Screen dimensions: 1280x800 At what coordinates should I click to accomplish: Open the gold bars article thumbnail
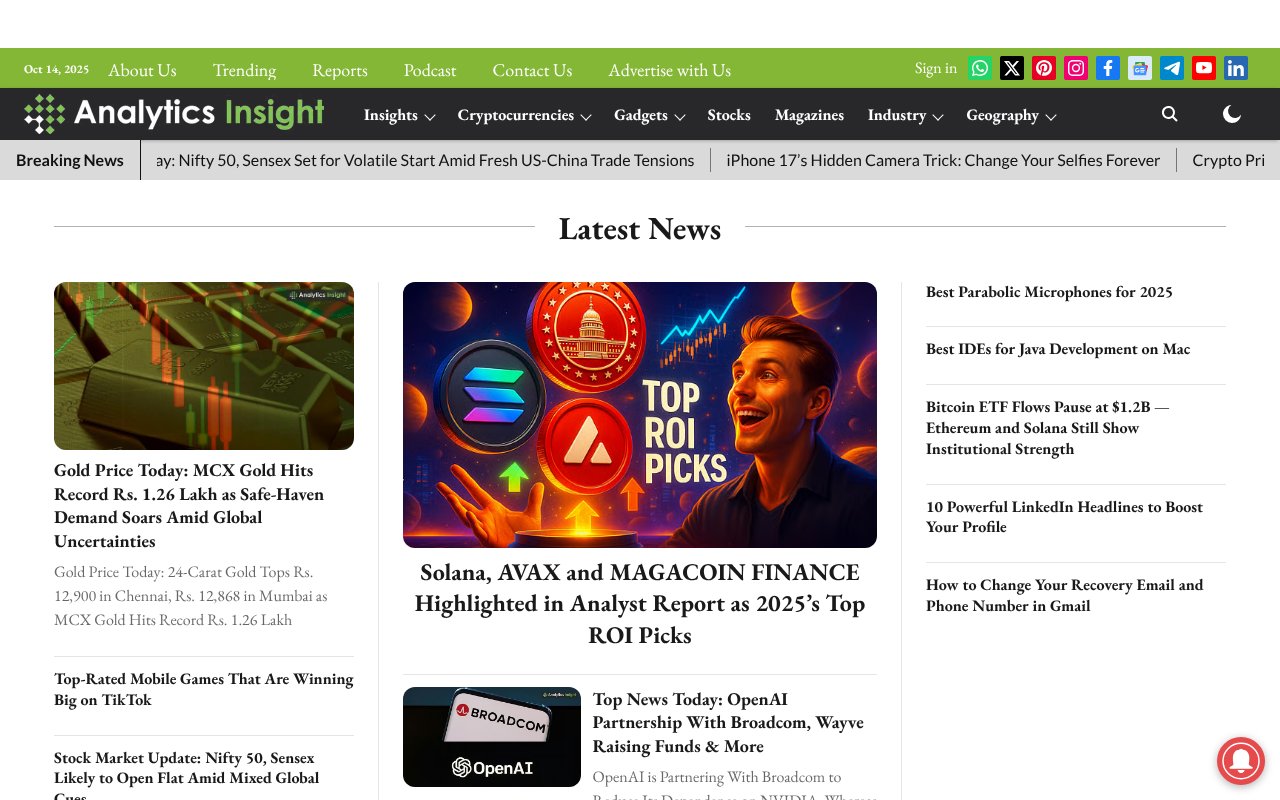[204, 366]
